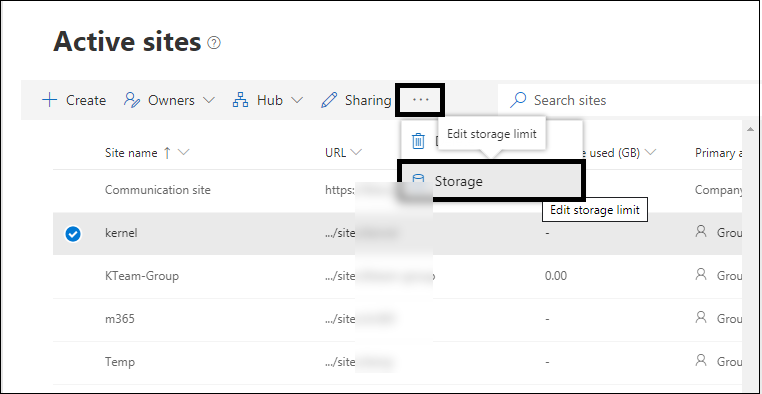
Task: Open the three-dot more options menu
Action: [420, 100]
